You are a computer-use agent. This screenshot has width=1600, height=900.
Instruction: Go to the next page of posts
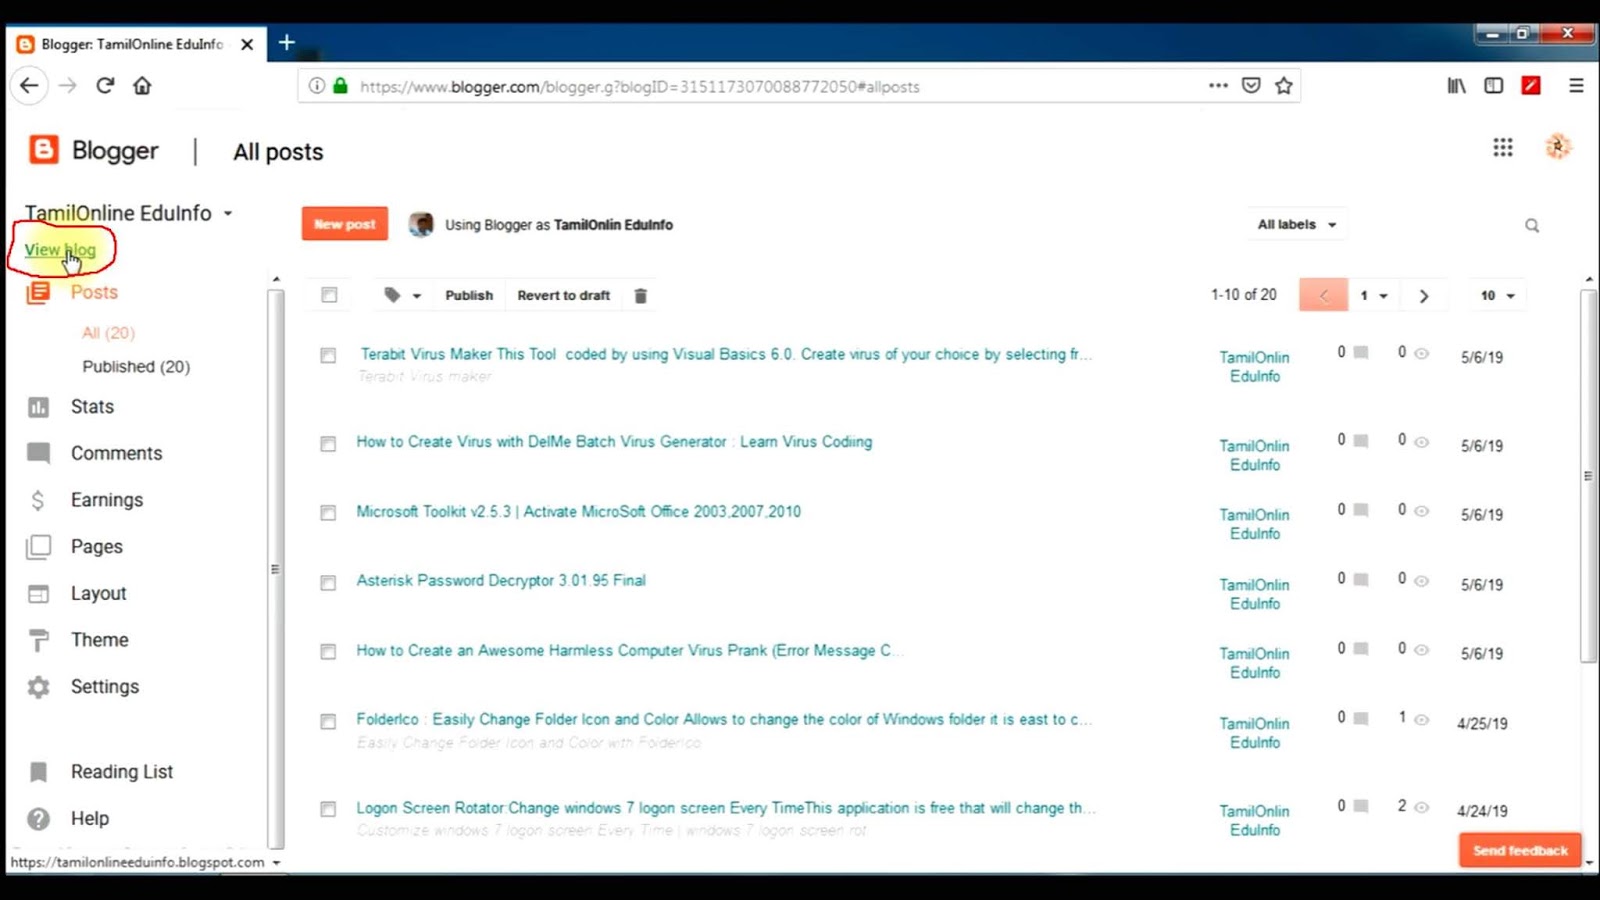1424,296
